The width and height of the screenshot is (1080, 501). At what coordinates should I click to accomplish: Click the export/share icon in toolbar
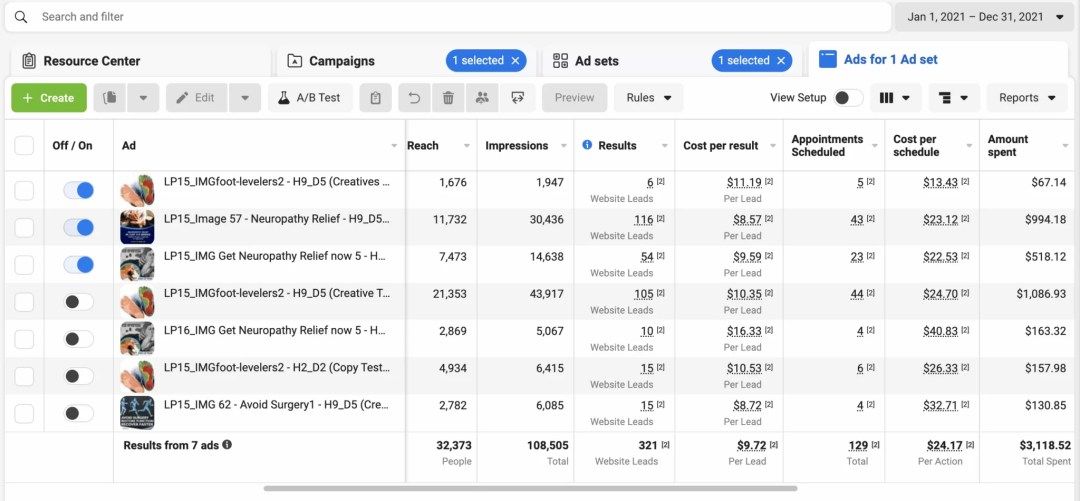518,98
